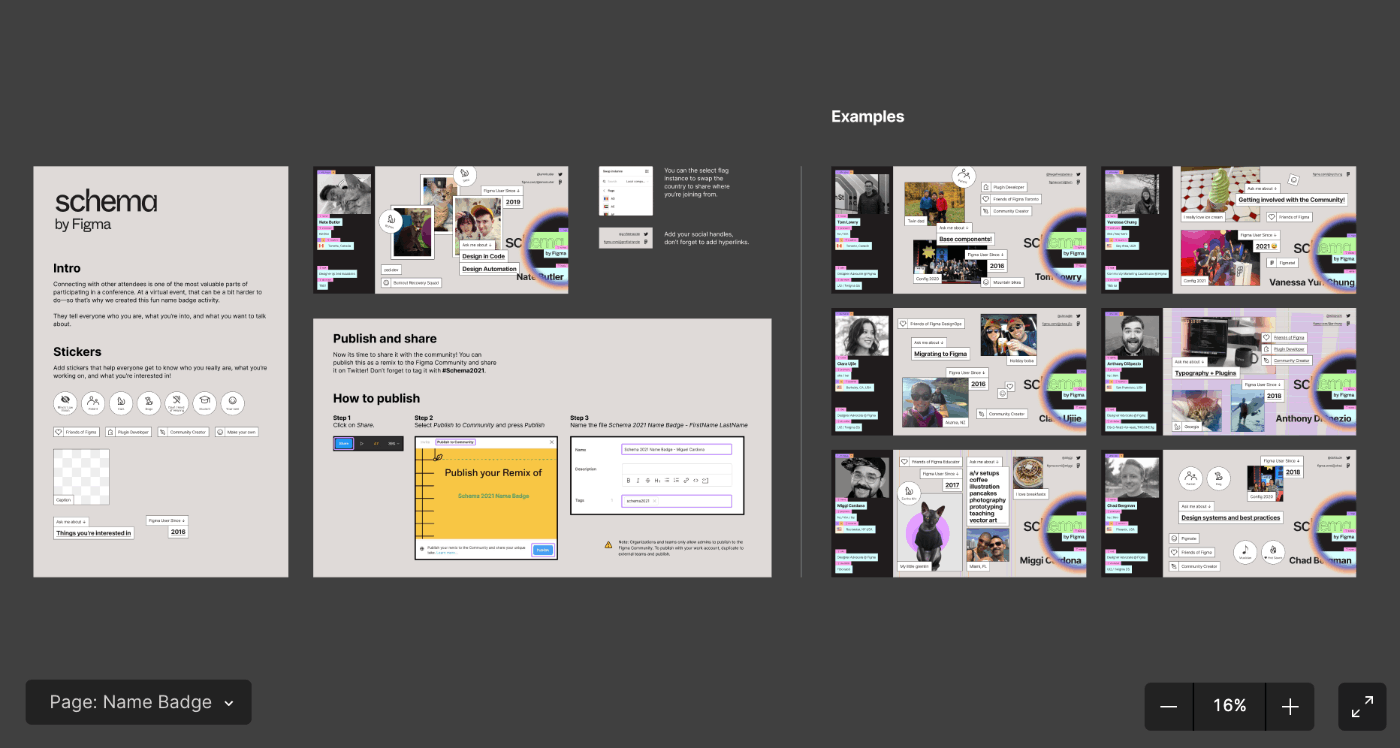Select the Publish and share heading
The width and height of the screenshot is (1400, 748).
(384, 339)
